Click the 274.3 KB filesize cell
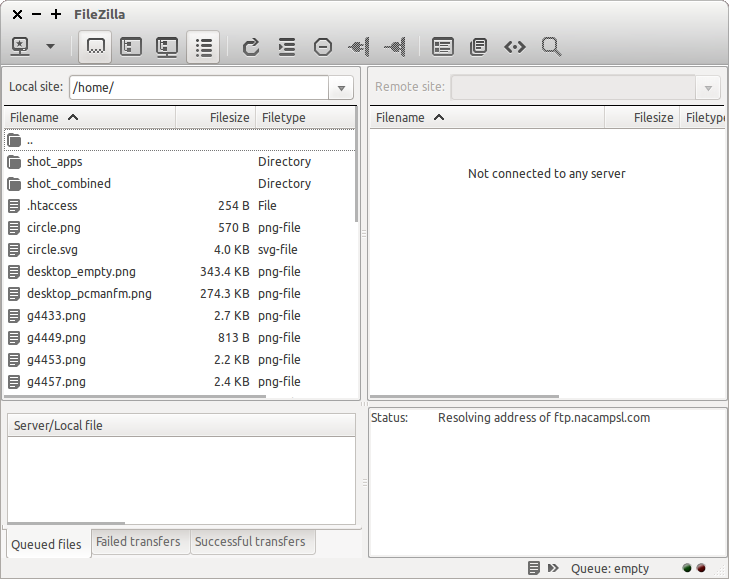729x579 pixels. (x=225, y=294)
